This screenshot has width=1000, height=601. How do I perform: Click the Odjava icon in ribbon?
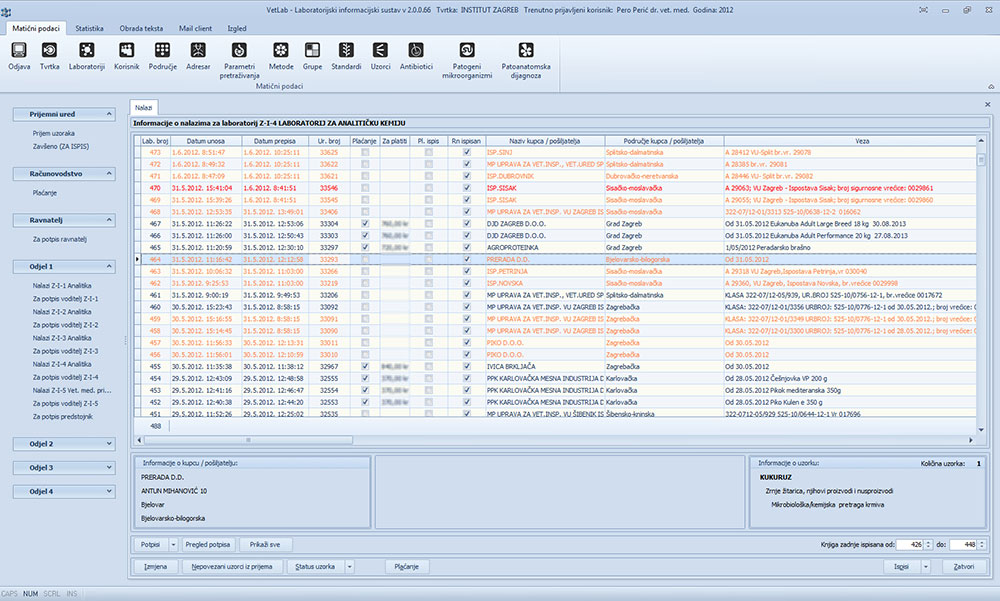19,50
